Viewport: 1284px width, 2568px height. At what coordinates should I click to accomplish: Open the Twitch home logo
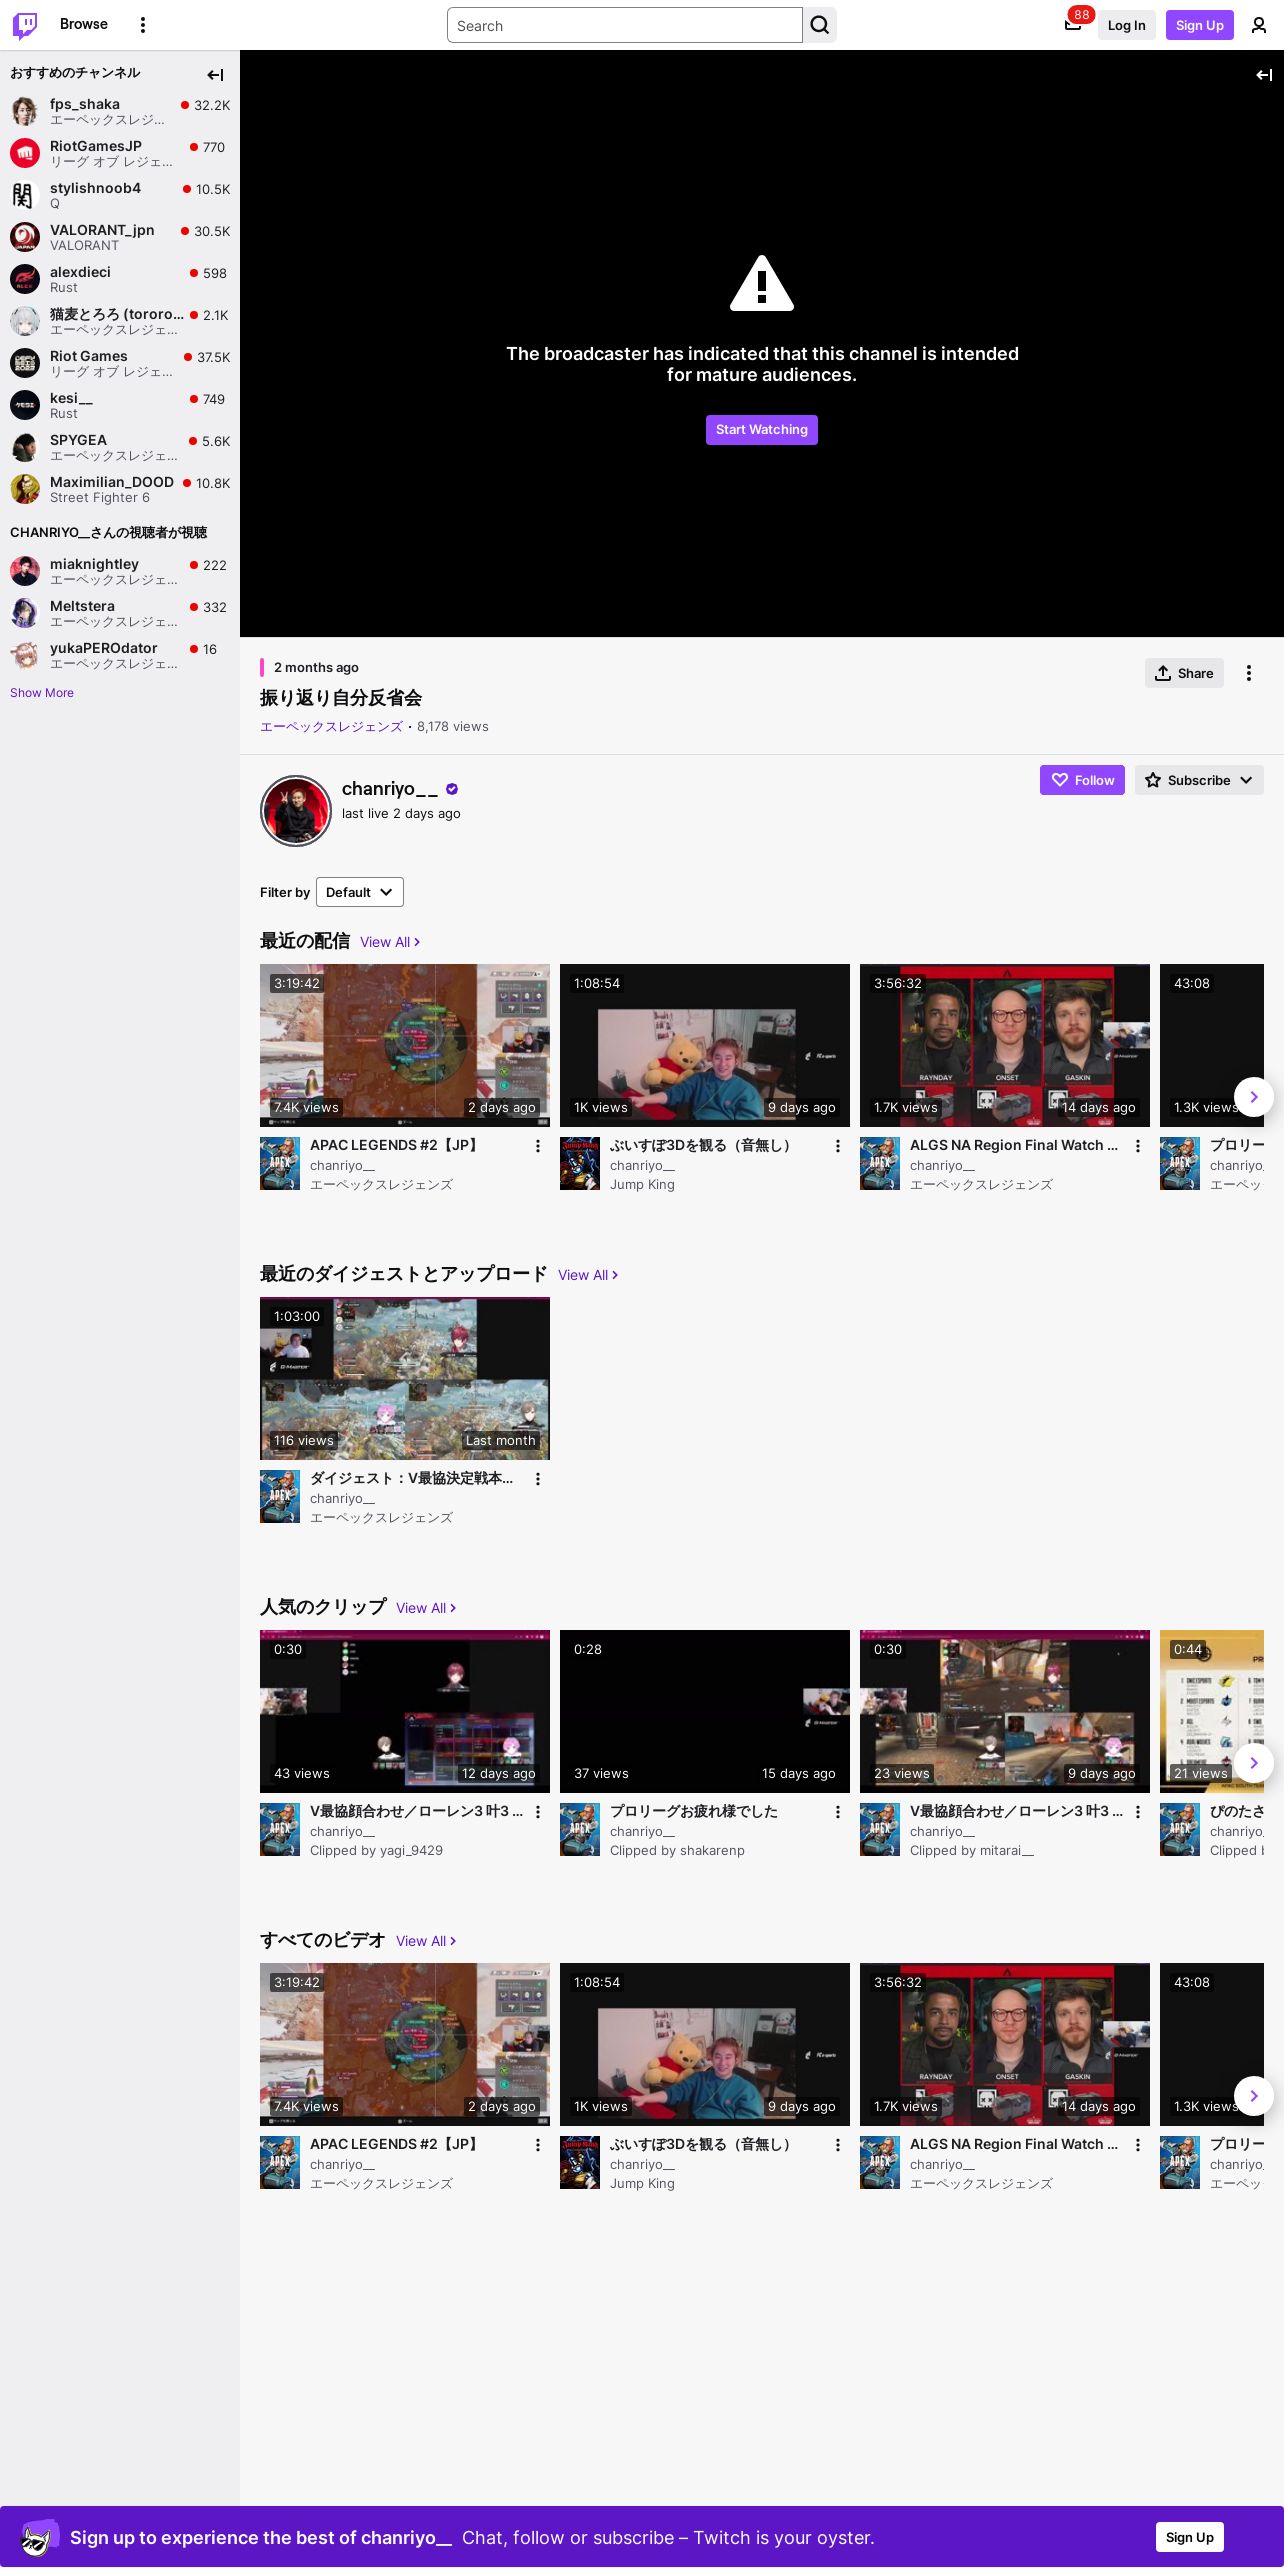point(25,25)
